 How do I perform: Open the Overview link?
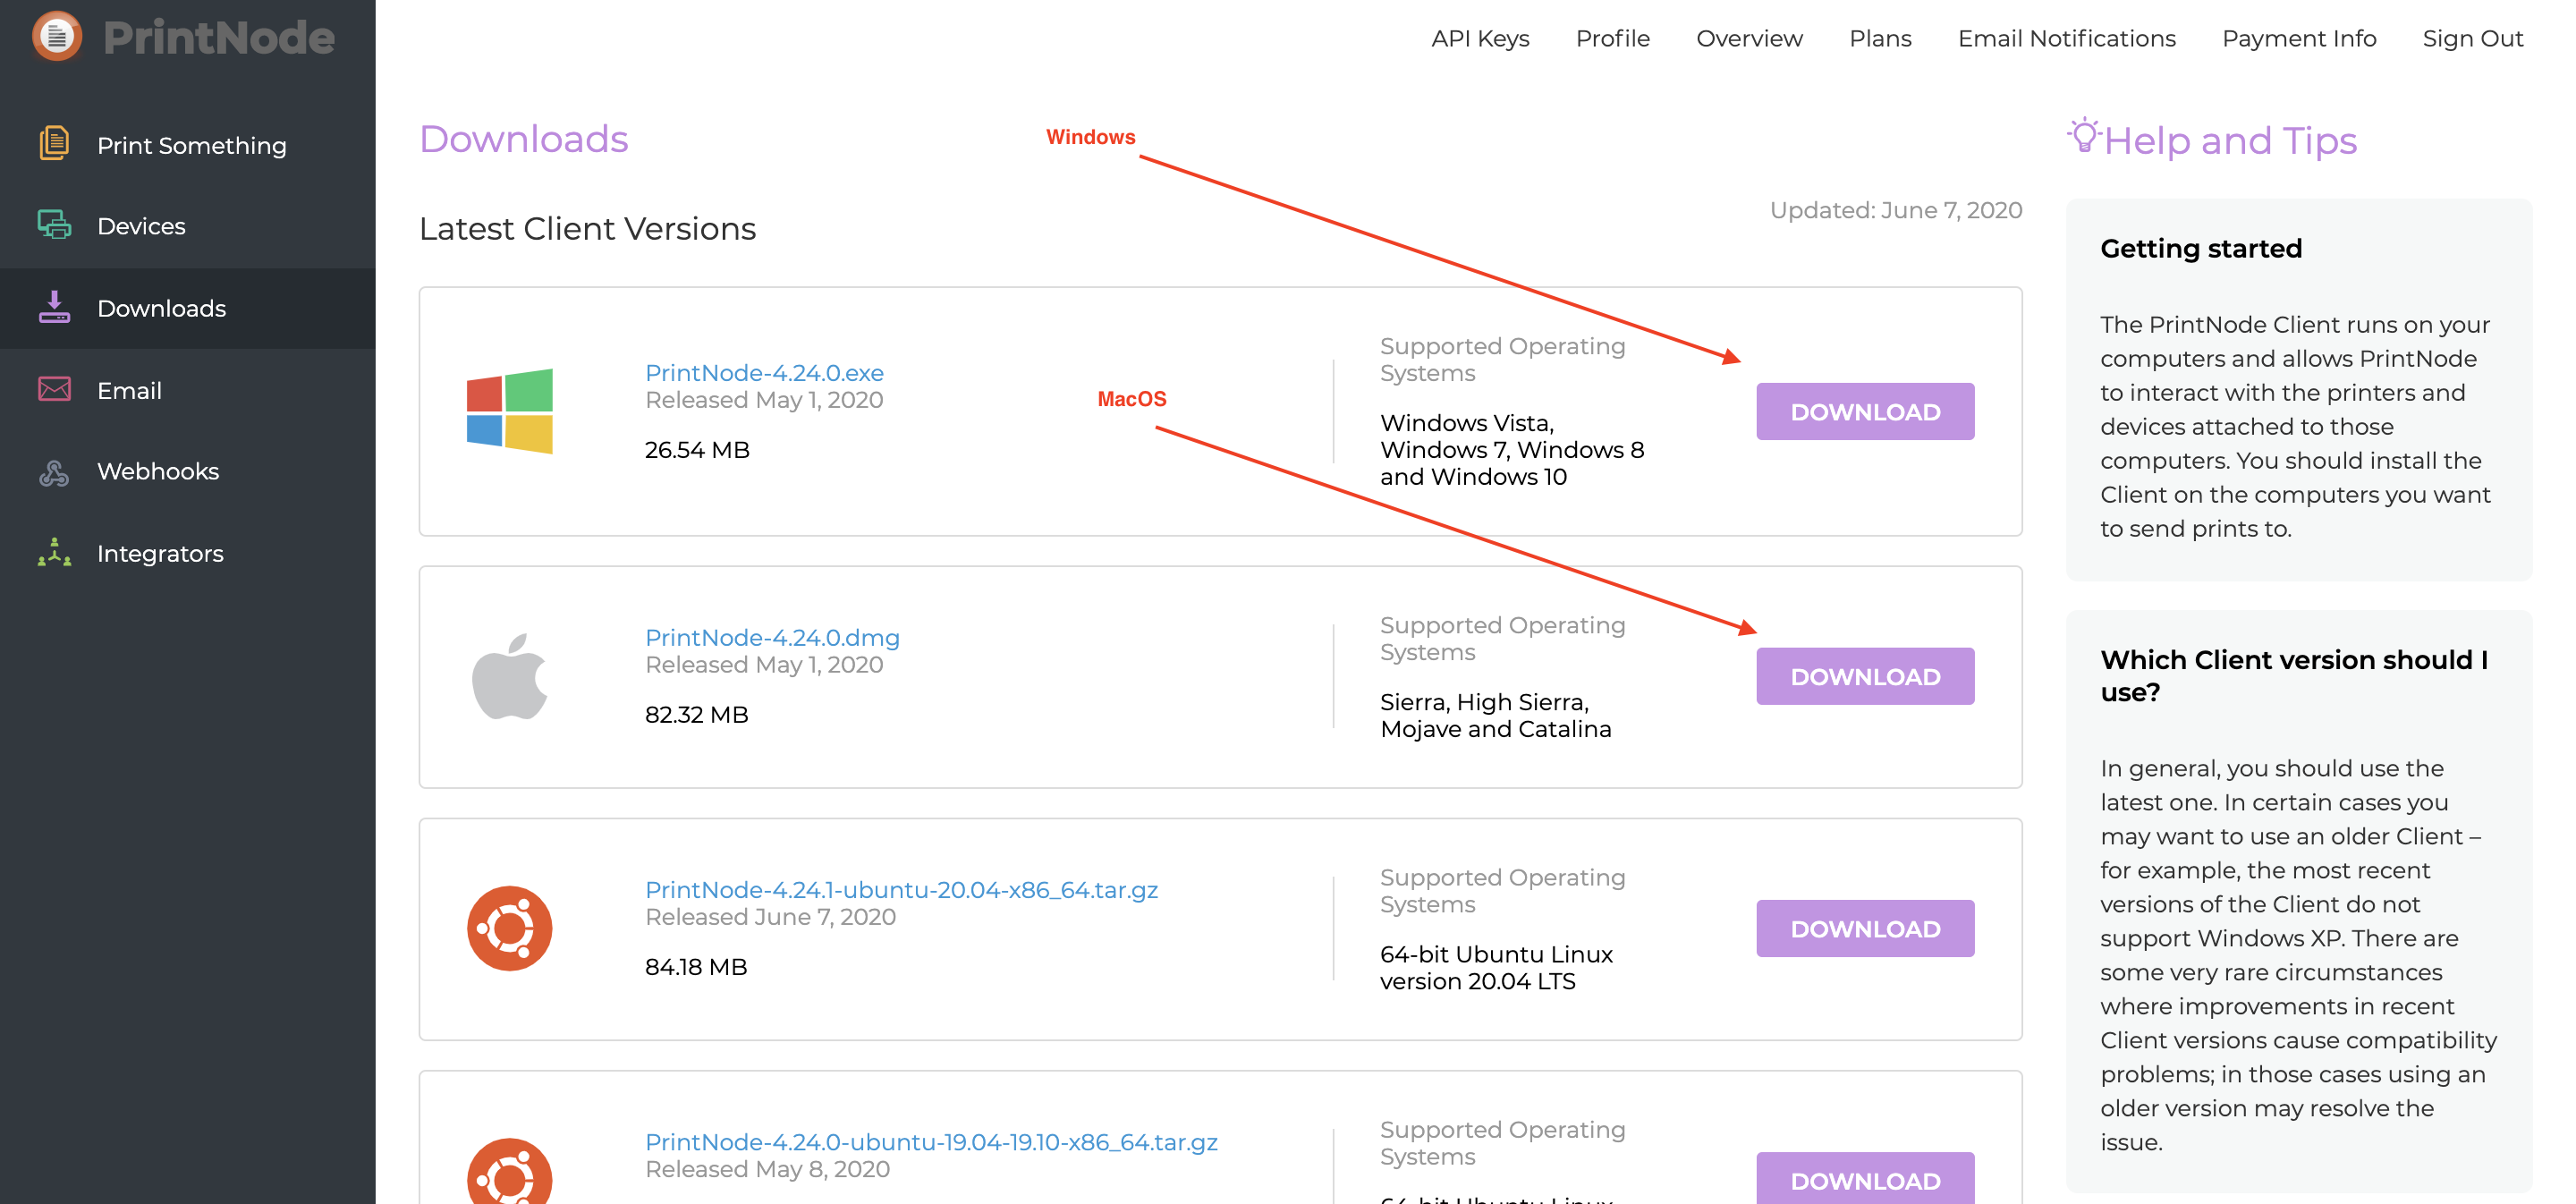(x=1749, y=38)
